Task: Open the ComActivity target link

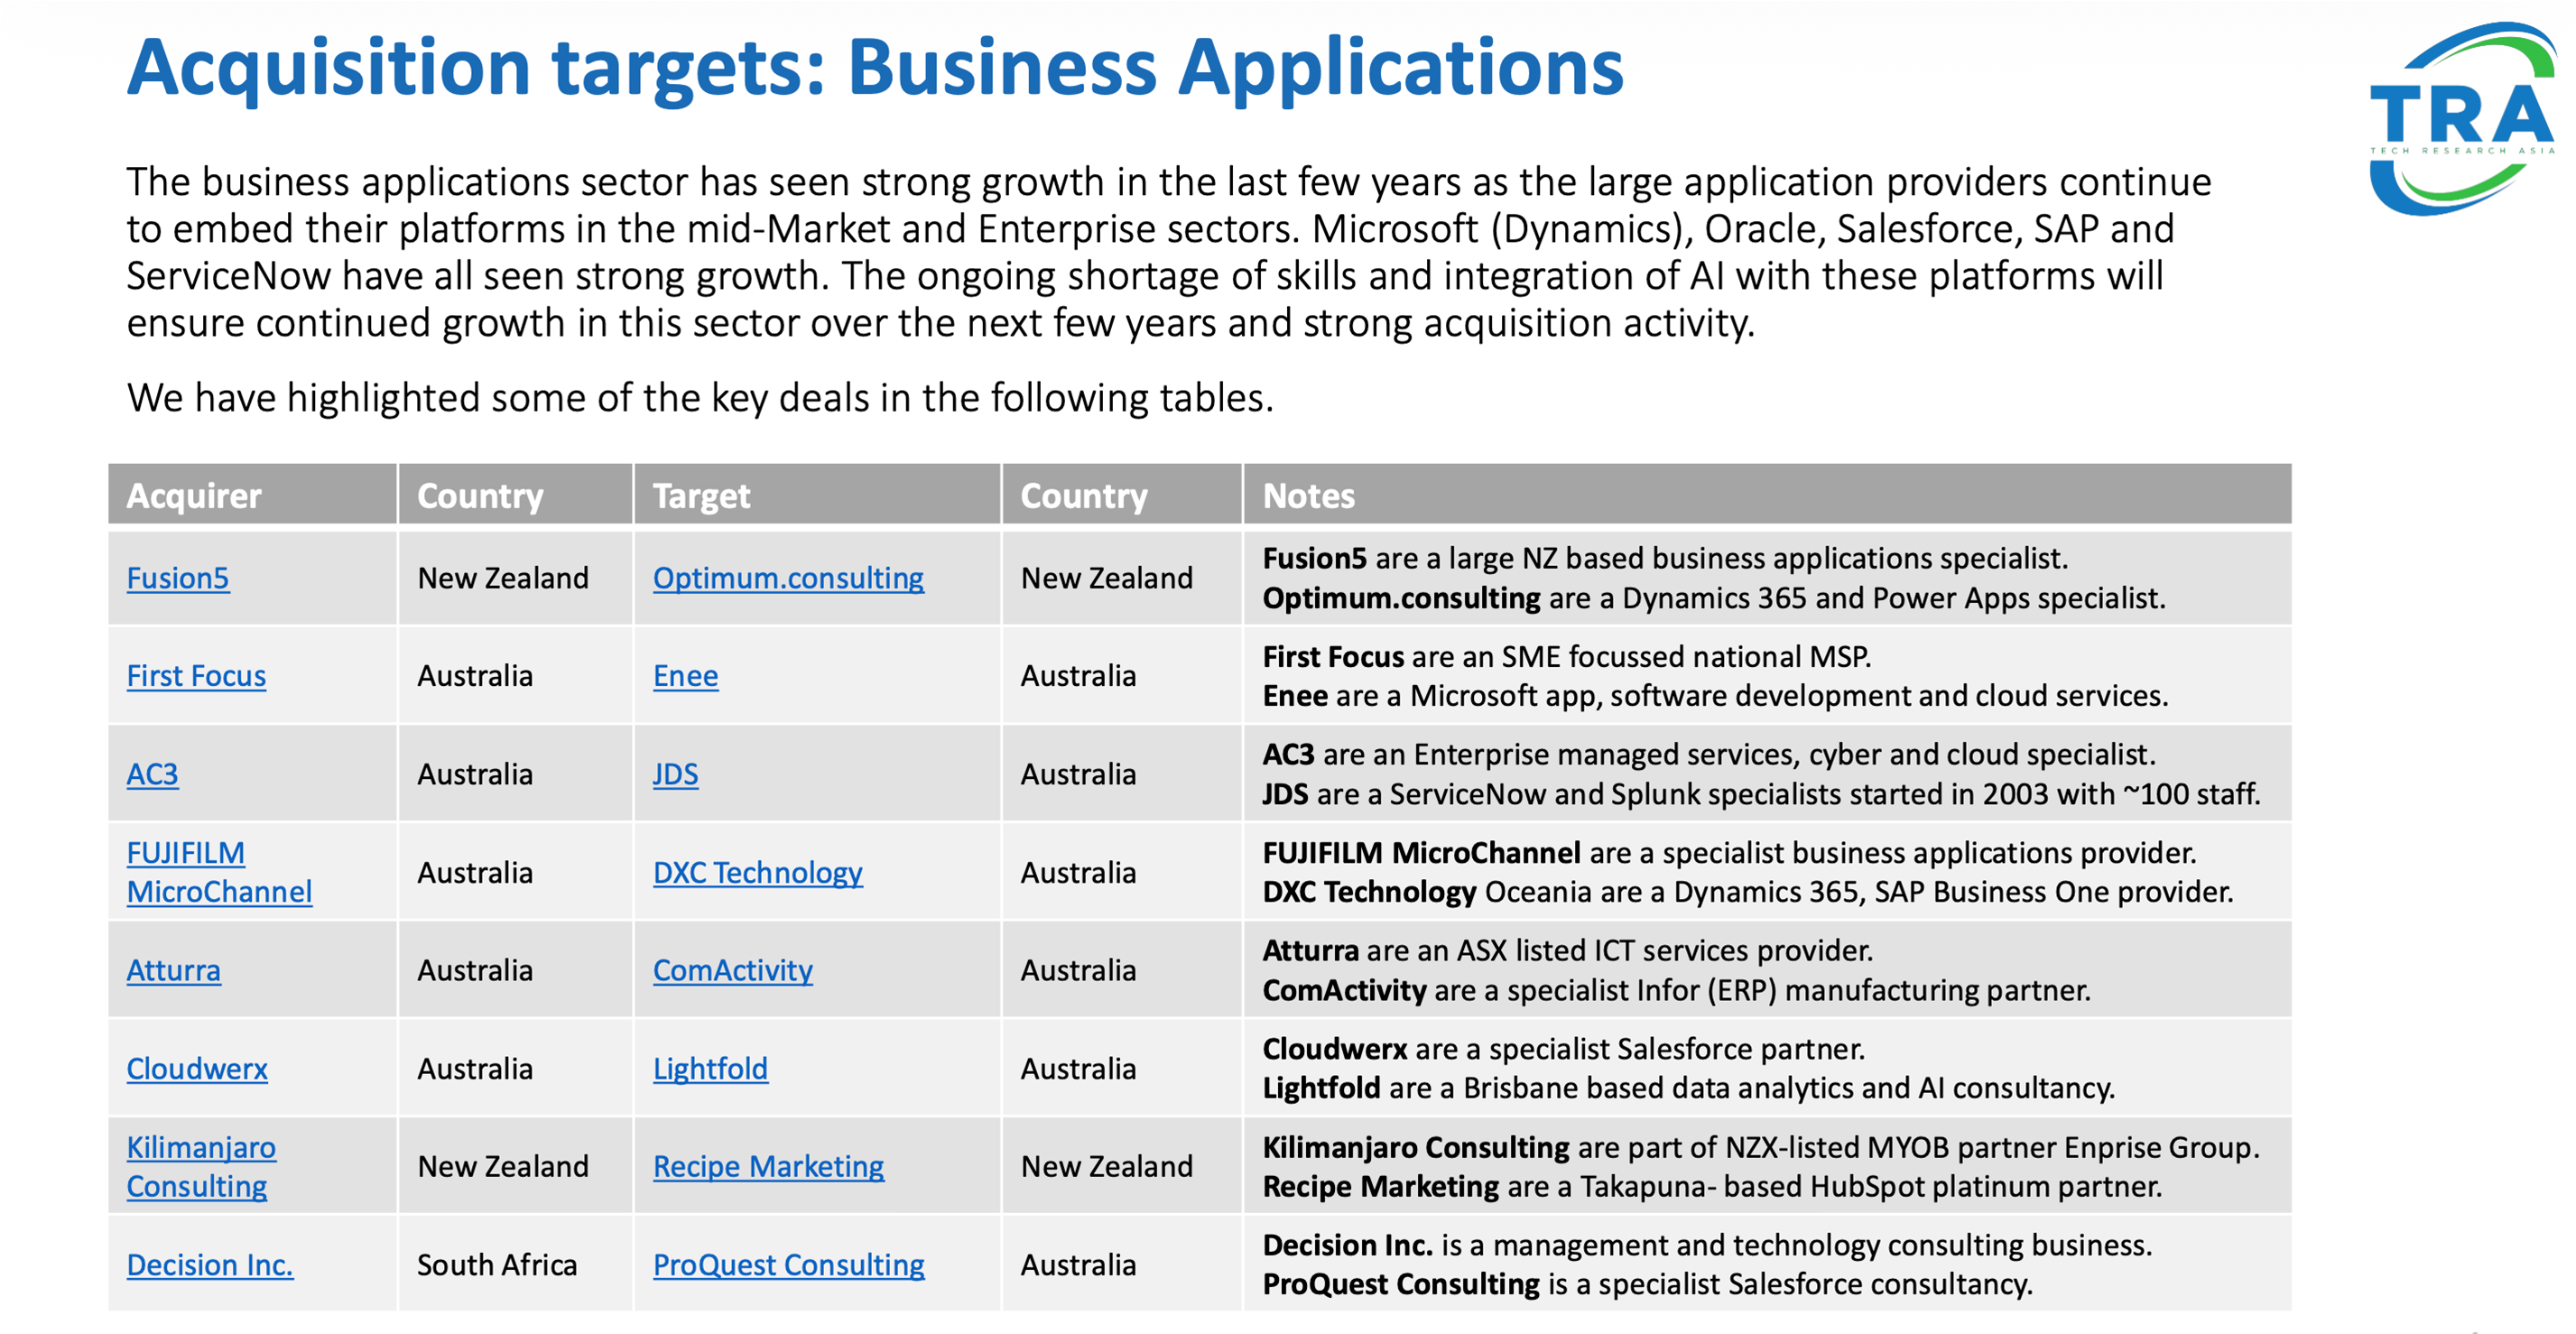Action: click(x=732, y=970)
